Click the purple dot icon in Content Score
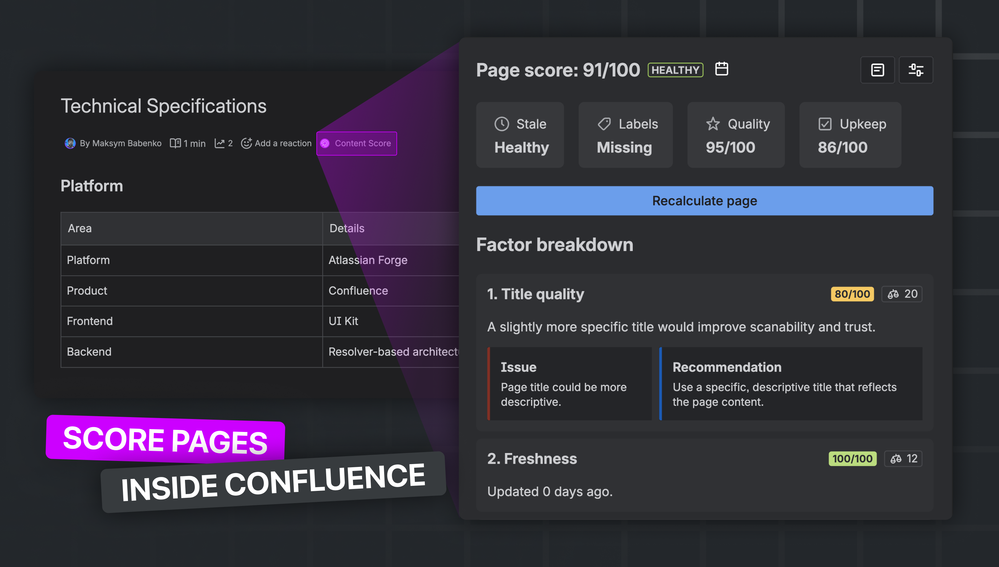Image resolution: width=999 pixels, height=567 pixels. pos(325,143)
